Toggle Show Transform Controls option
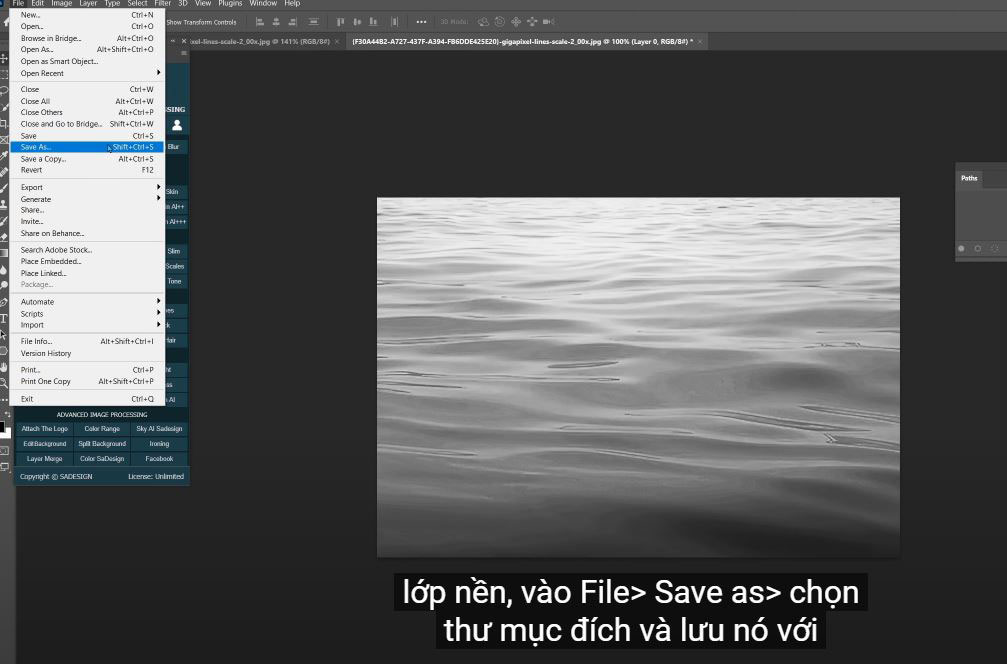Screen dimensions: 1007x664 [201, 22]
